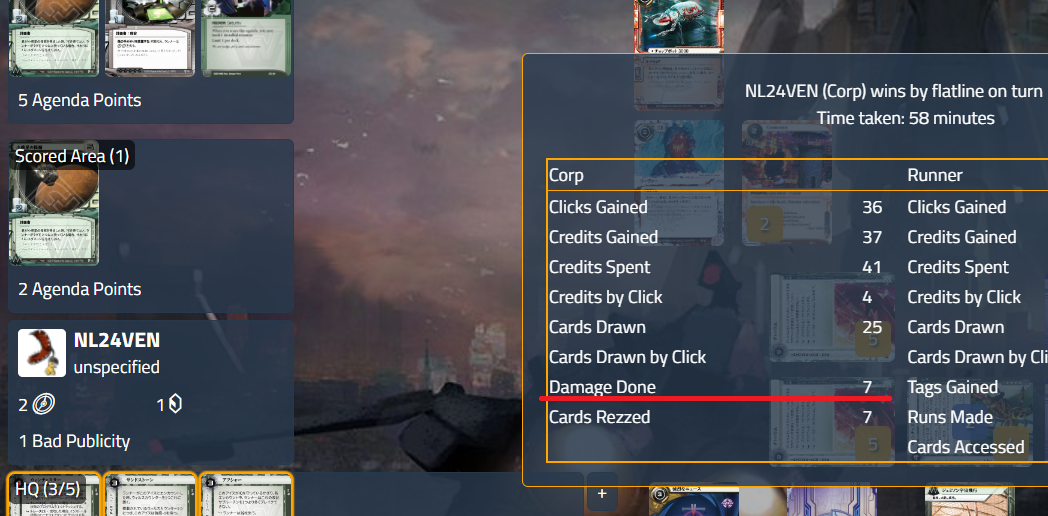Click the Corp column header

[566, 175]
